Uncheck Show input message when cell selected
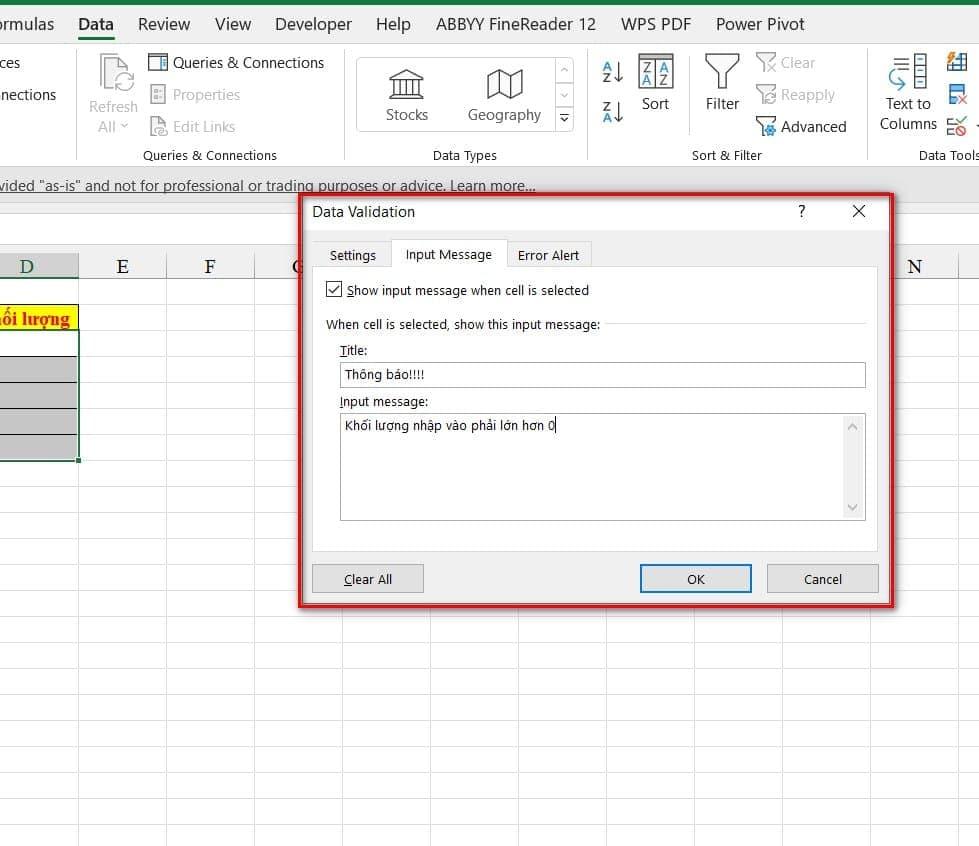This screenshot has width=979, height=846. [x=334, y=290]
